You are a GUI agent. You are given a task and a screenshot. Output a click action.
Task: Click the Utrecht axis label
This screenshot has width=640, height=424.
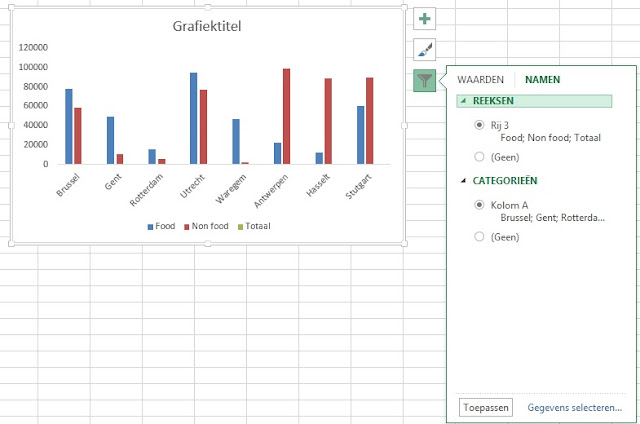point(192,186)
